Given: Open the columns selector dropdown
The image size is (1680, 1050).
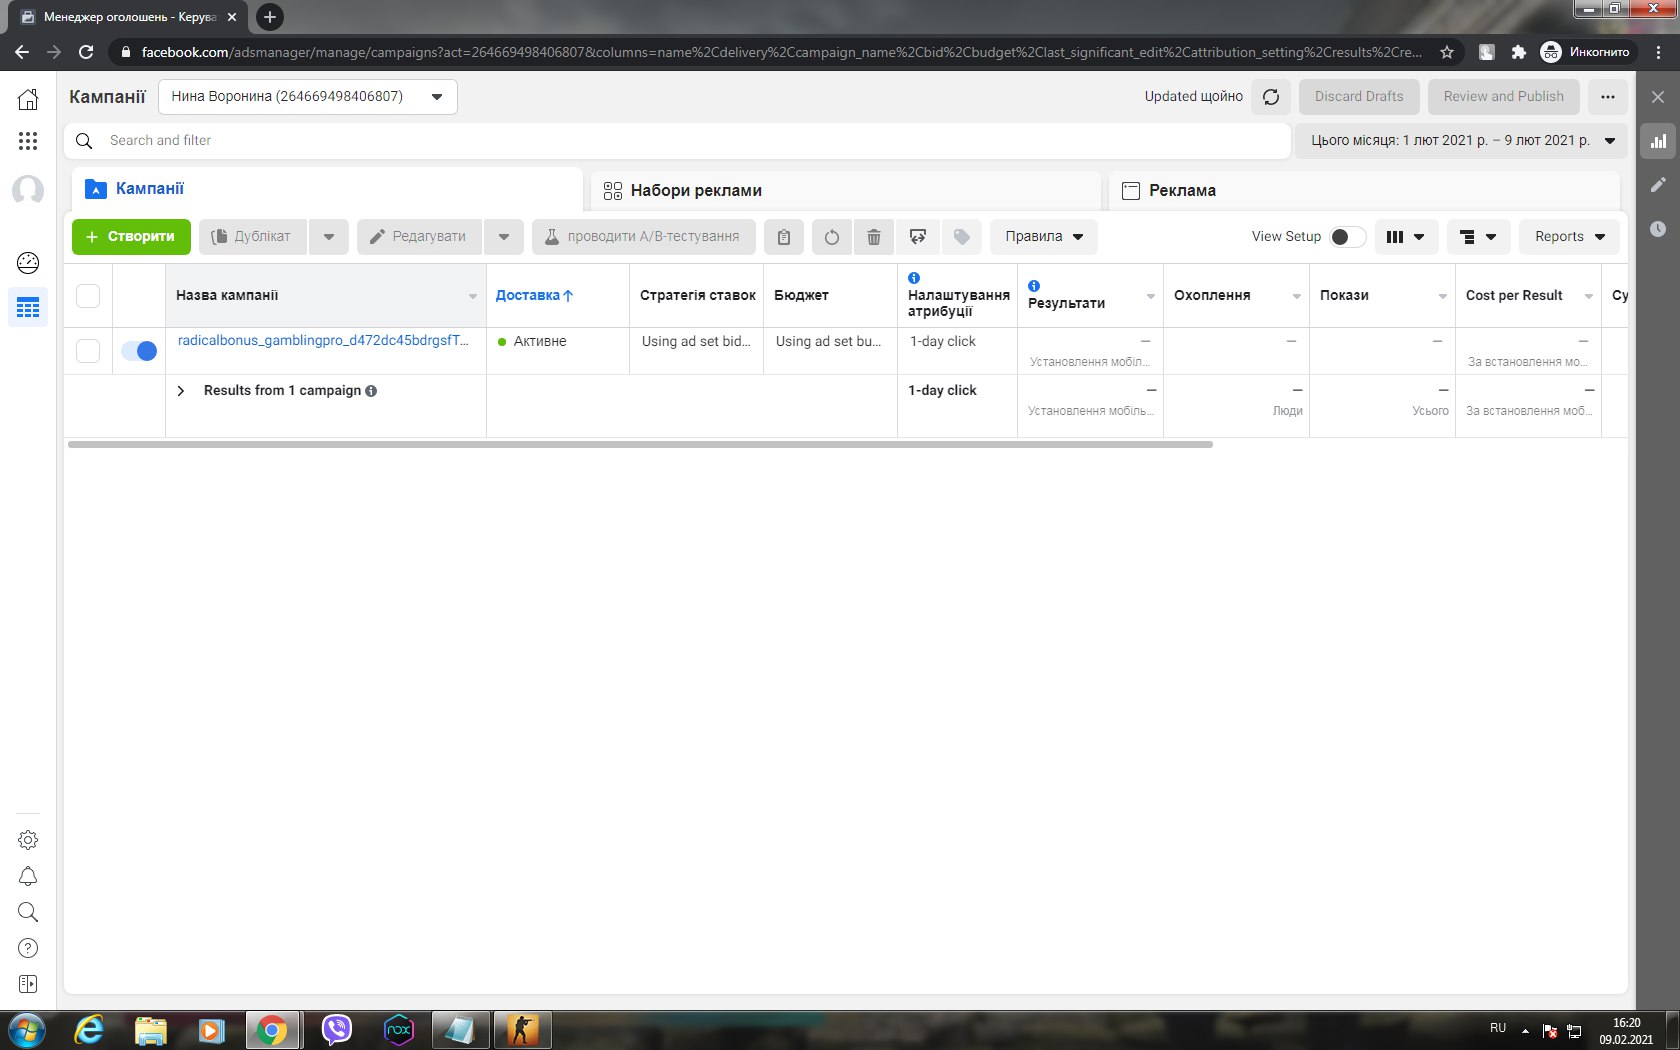Looking at the screenshot, I should (1406, 237).
